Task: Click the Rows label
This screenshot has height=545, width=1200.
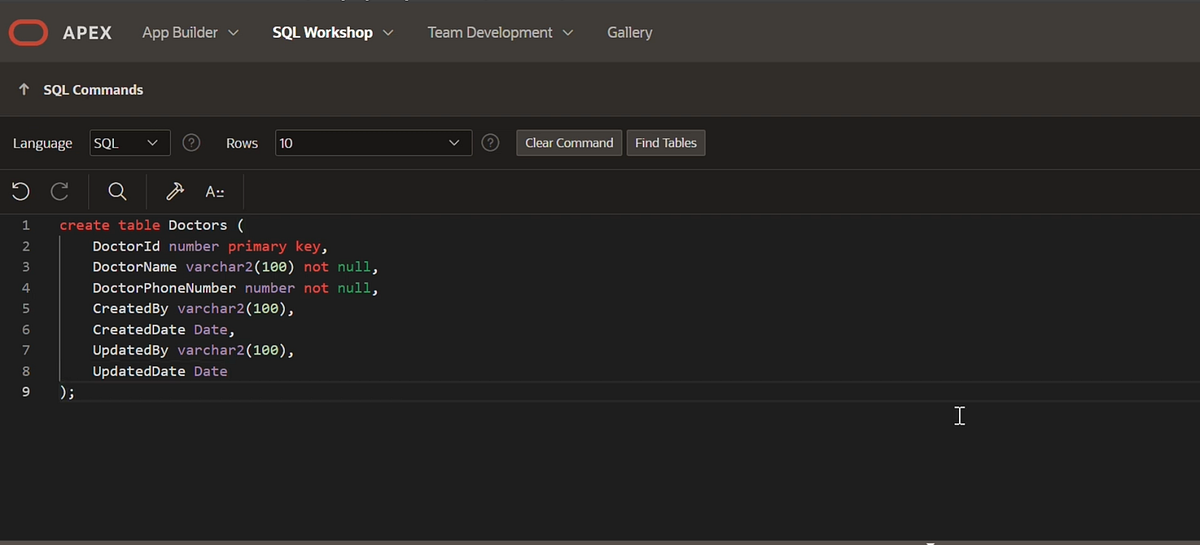Action: point(242,143)
